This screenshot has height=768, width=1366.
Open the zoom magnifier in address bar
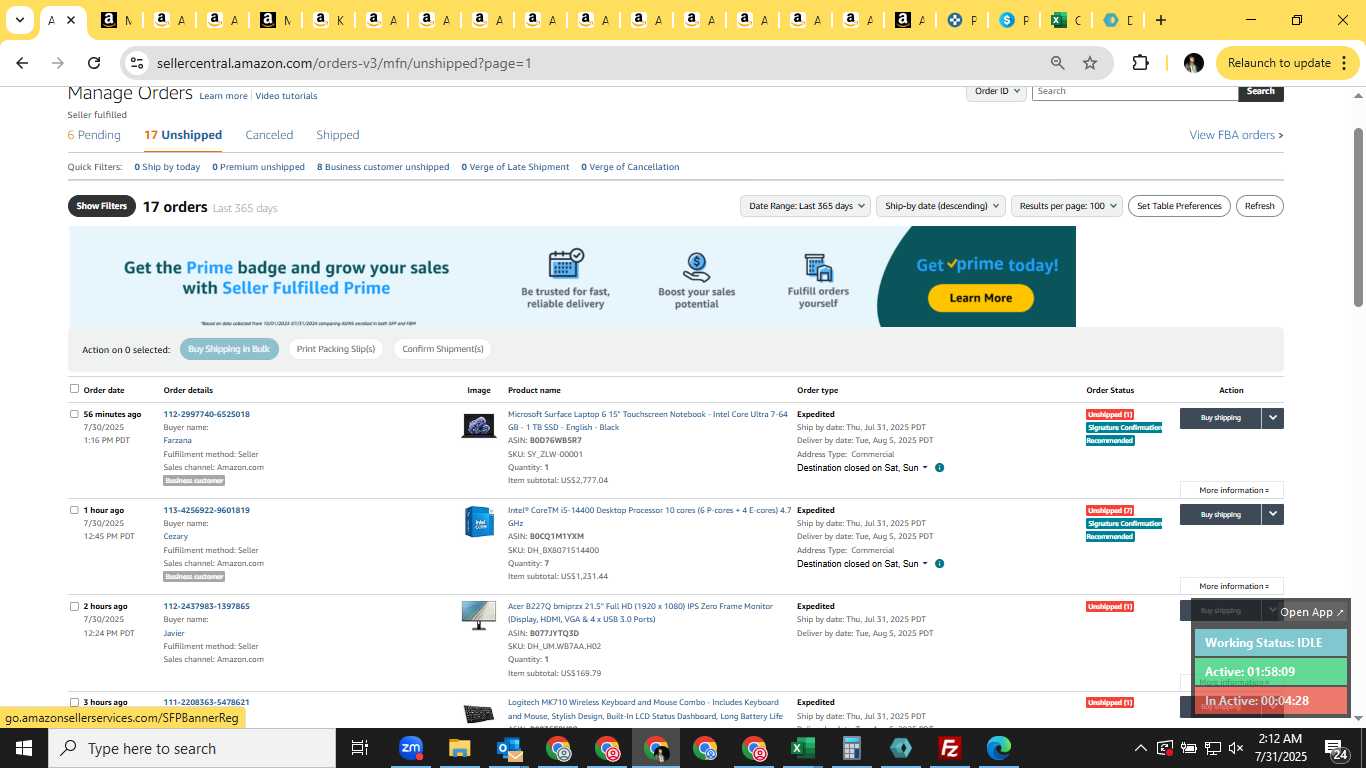(1057, 63)
